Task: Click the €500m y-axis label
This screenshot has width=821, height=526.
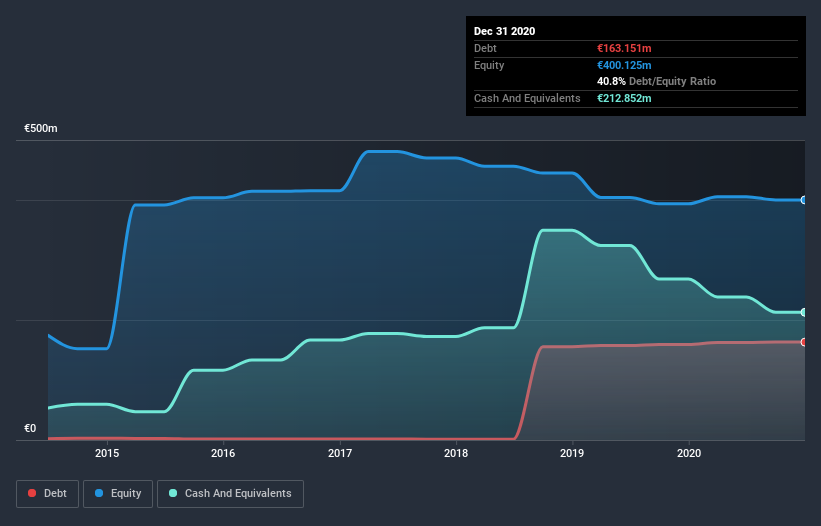Action: click(x=41, y=128)
